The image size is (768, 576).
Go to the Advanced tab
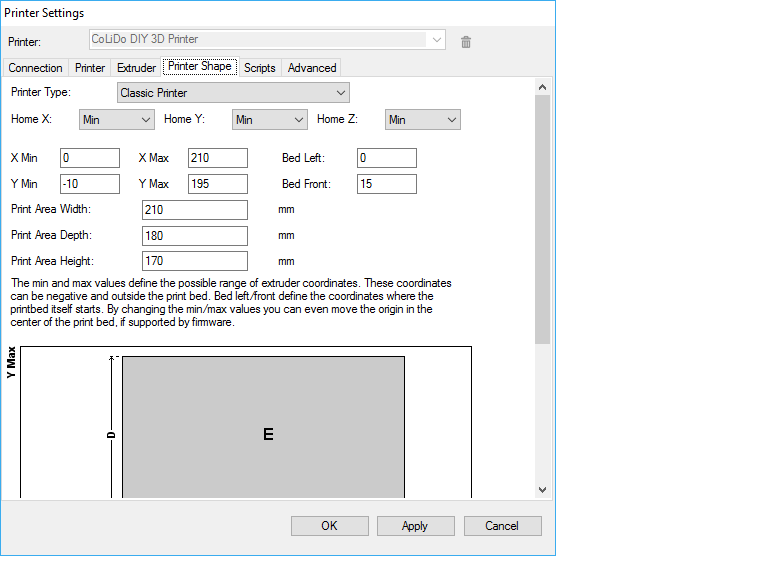coord(312,68)
